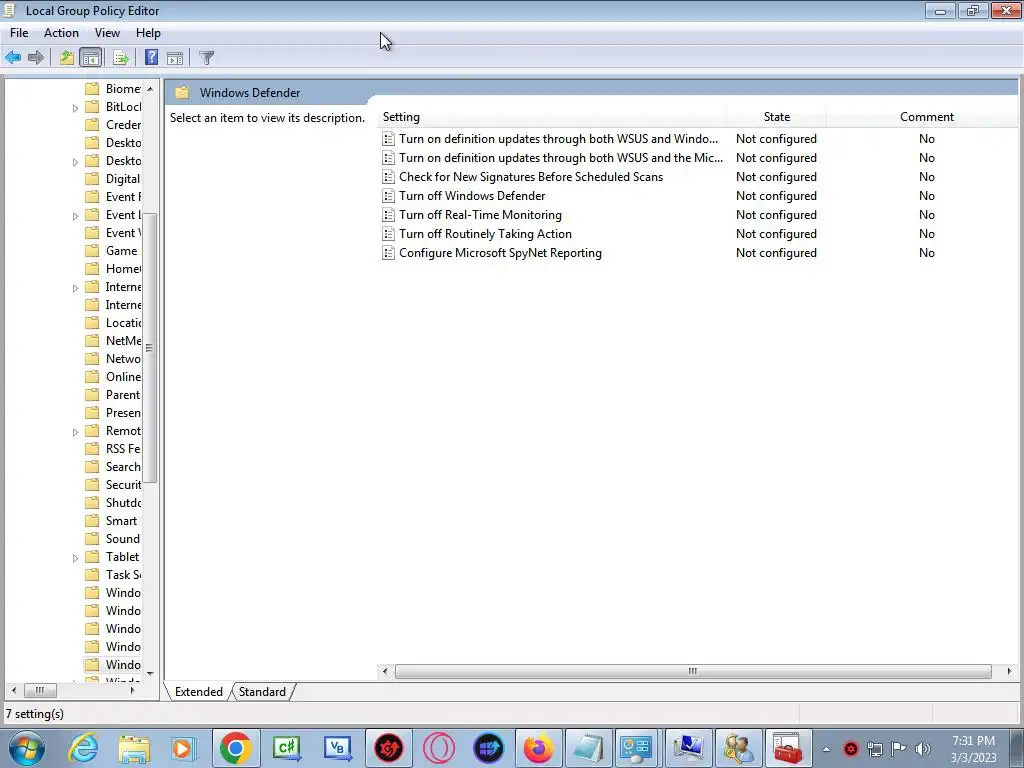Click settings list horizontal scrollbar thumb

coord(693,671)
